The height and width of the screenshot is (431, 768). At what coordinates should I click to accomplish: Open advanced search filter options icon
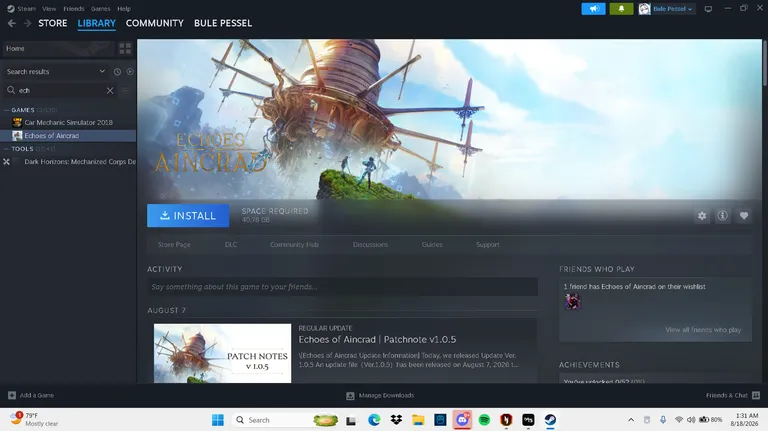click(x=125, y=91)
